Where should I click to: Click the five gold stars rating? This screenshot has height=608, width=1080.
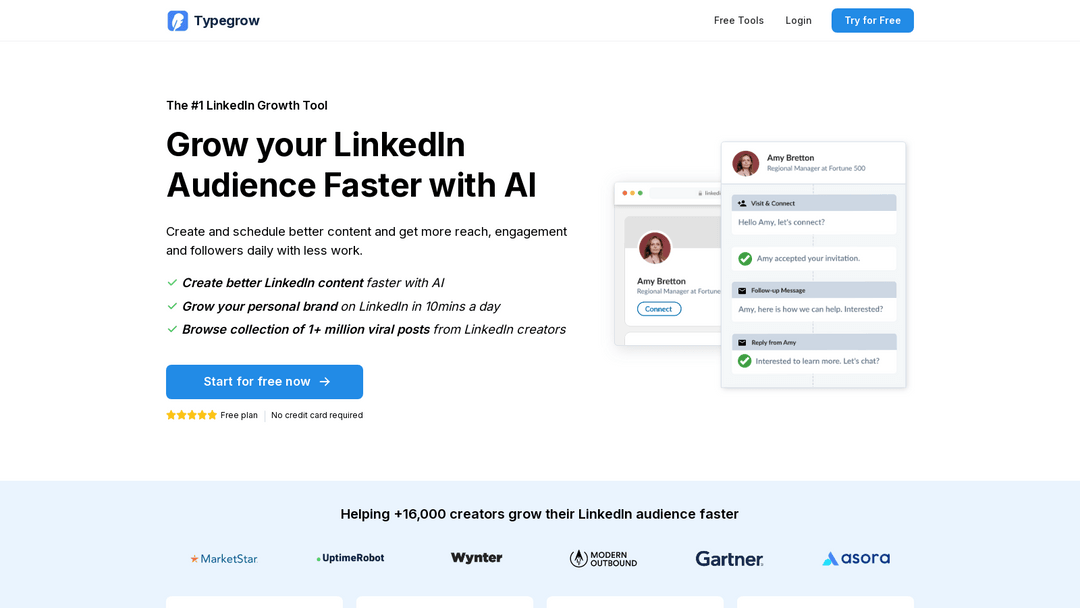tap(191, 415)
